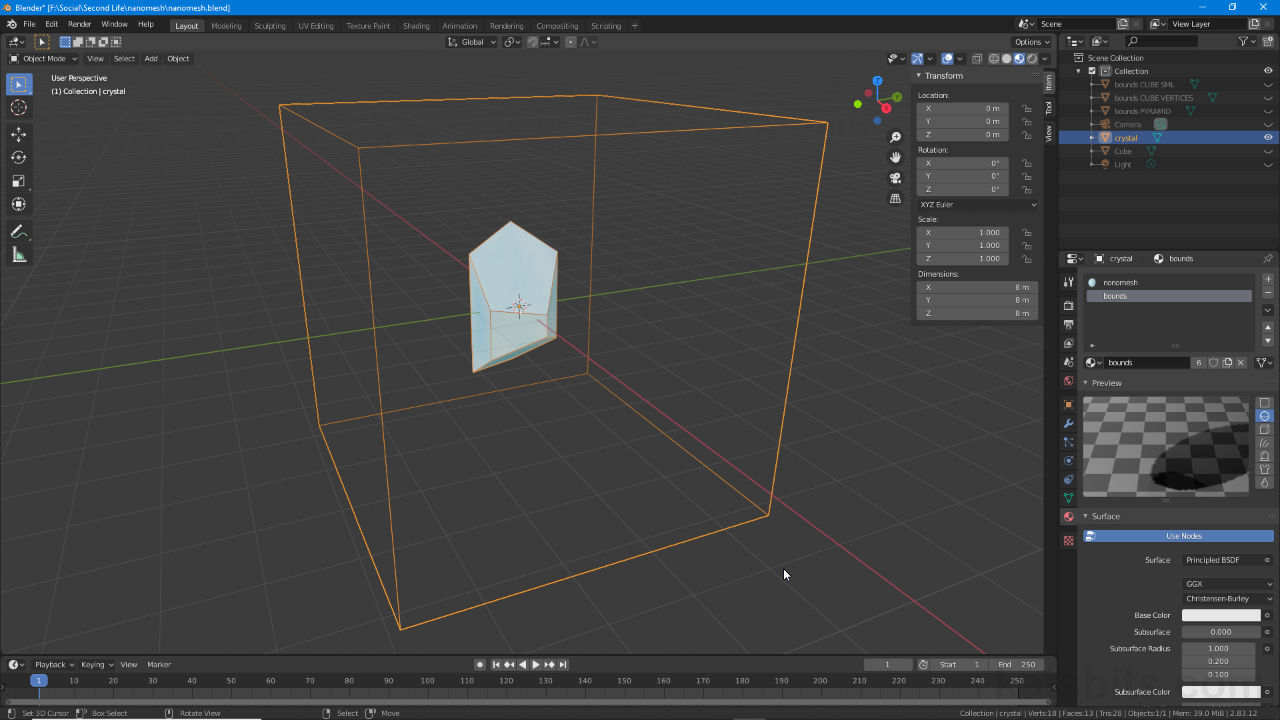The width and height of the screenshot is (1280, 720).
Task: Uncheck the Collection exclude checkbox
Action: pyautogui.click(x=1092, y=71)
